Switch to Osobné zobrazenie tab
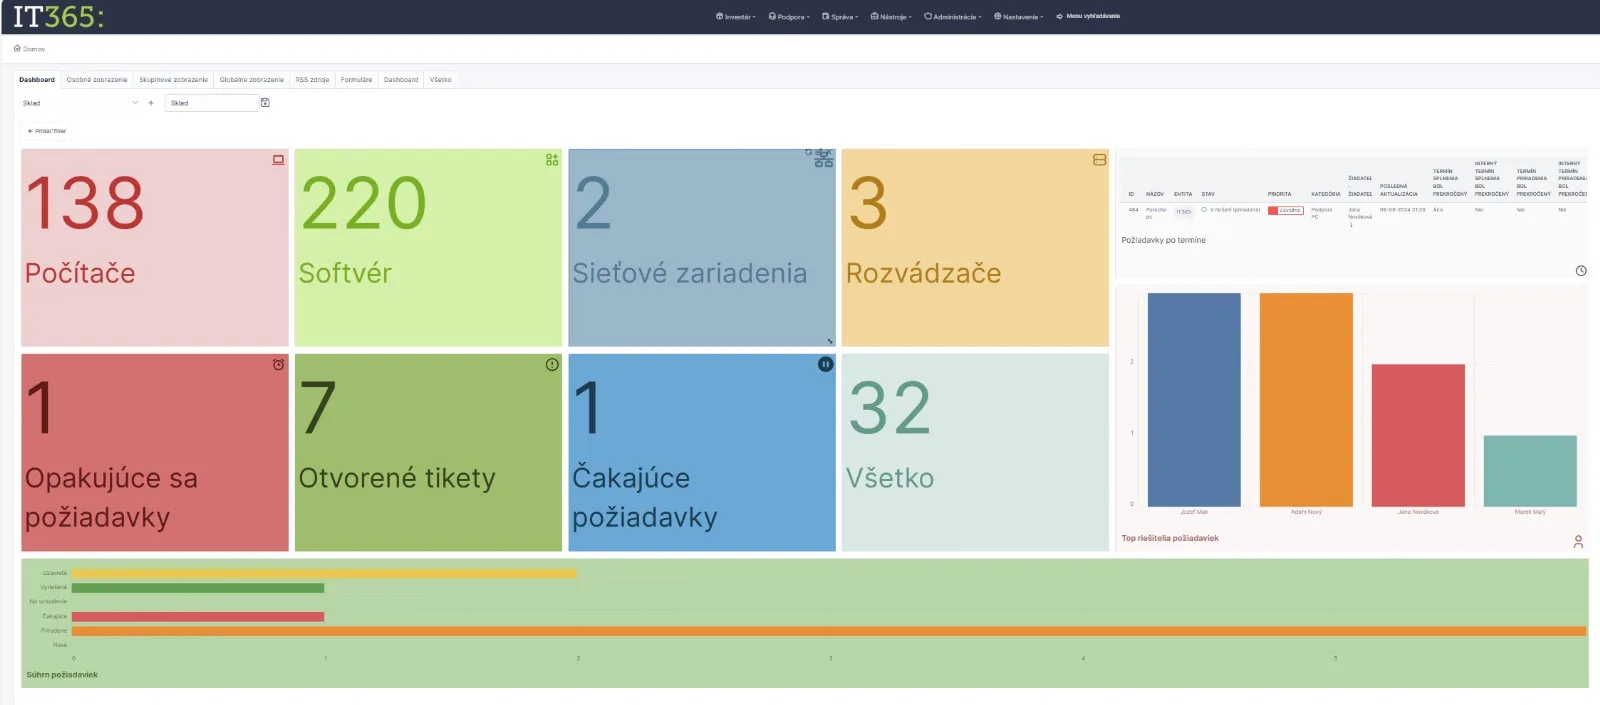 tap(97, 80)
